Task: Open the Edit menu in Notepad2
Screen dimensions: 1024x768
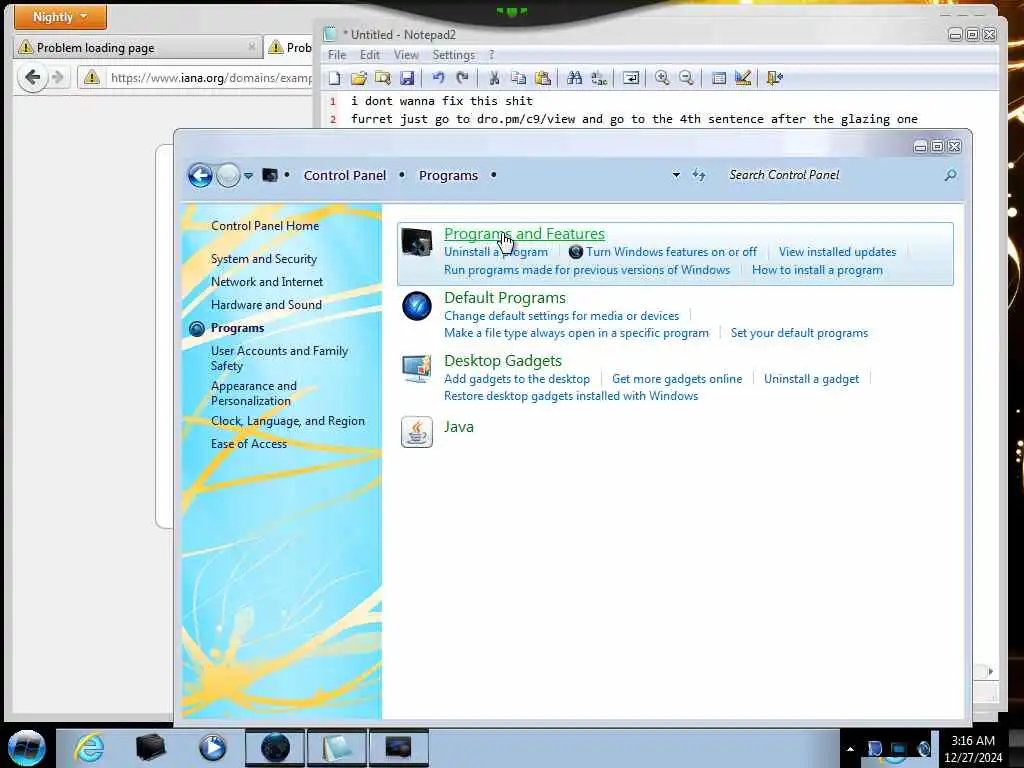Action: (x=370, y=55)
